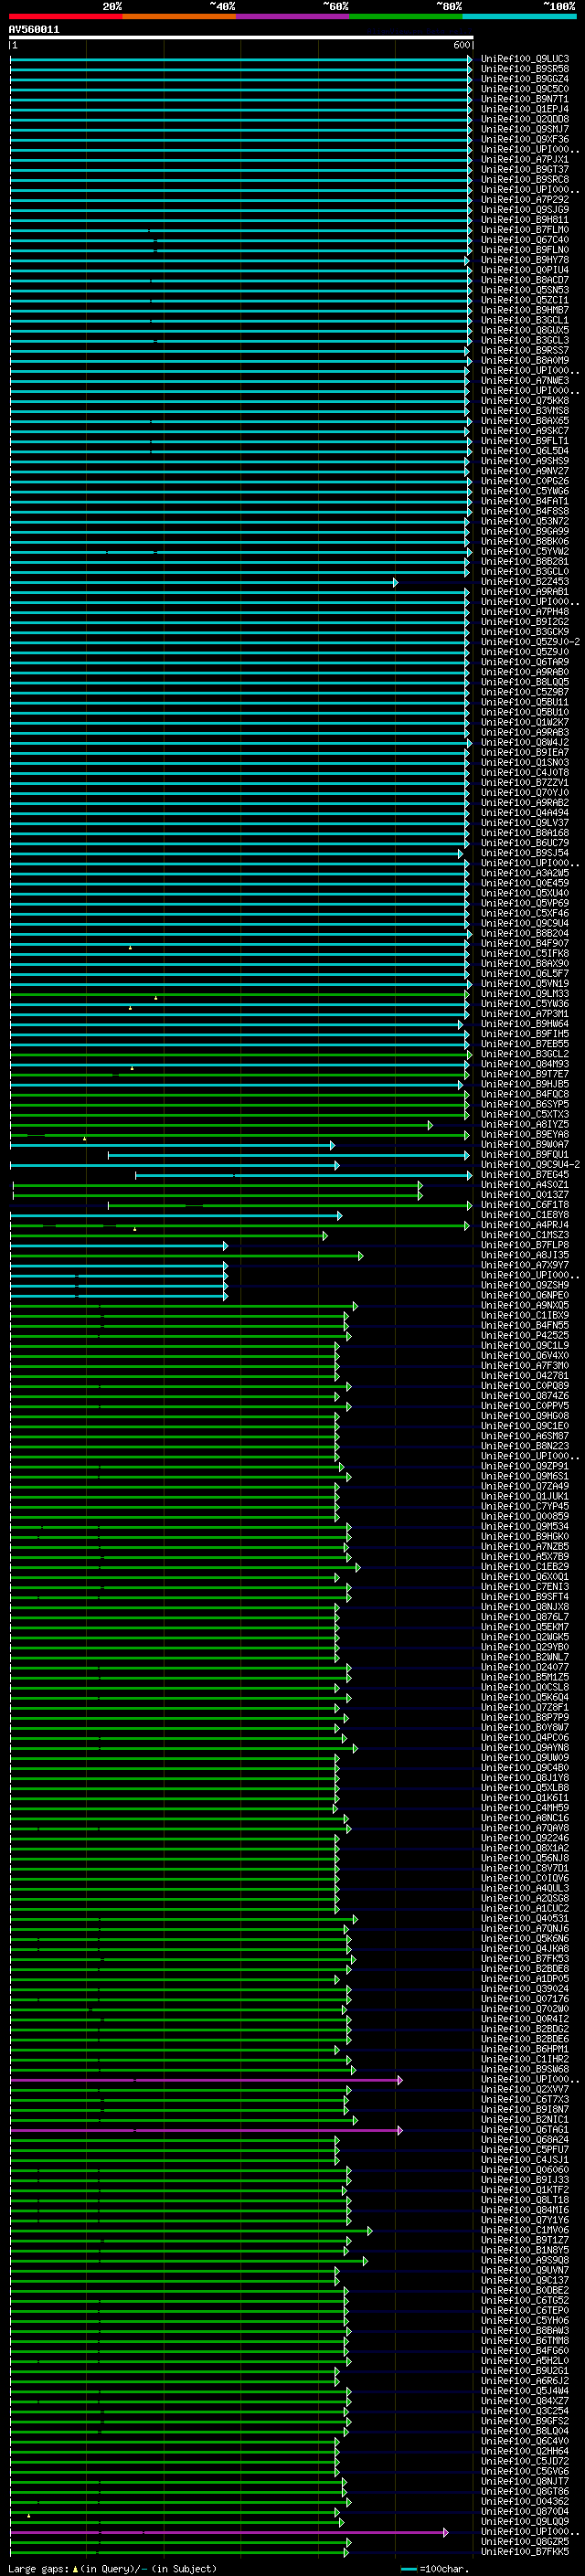Viewport: 585px width, 2576px height.
Task: Click the purple alignment bar for UniRef100_Q6TAG1
Action: pyautogui.click(x=206, y=2130)
